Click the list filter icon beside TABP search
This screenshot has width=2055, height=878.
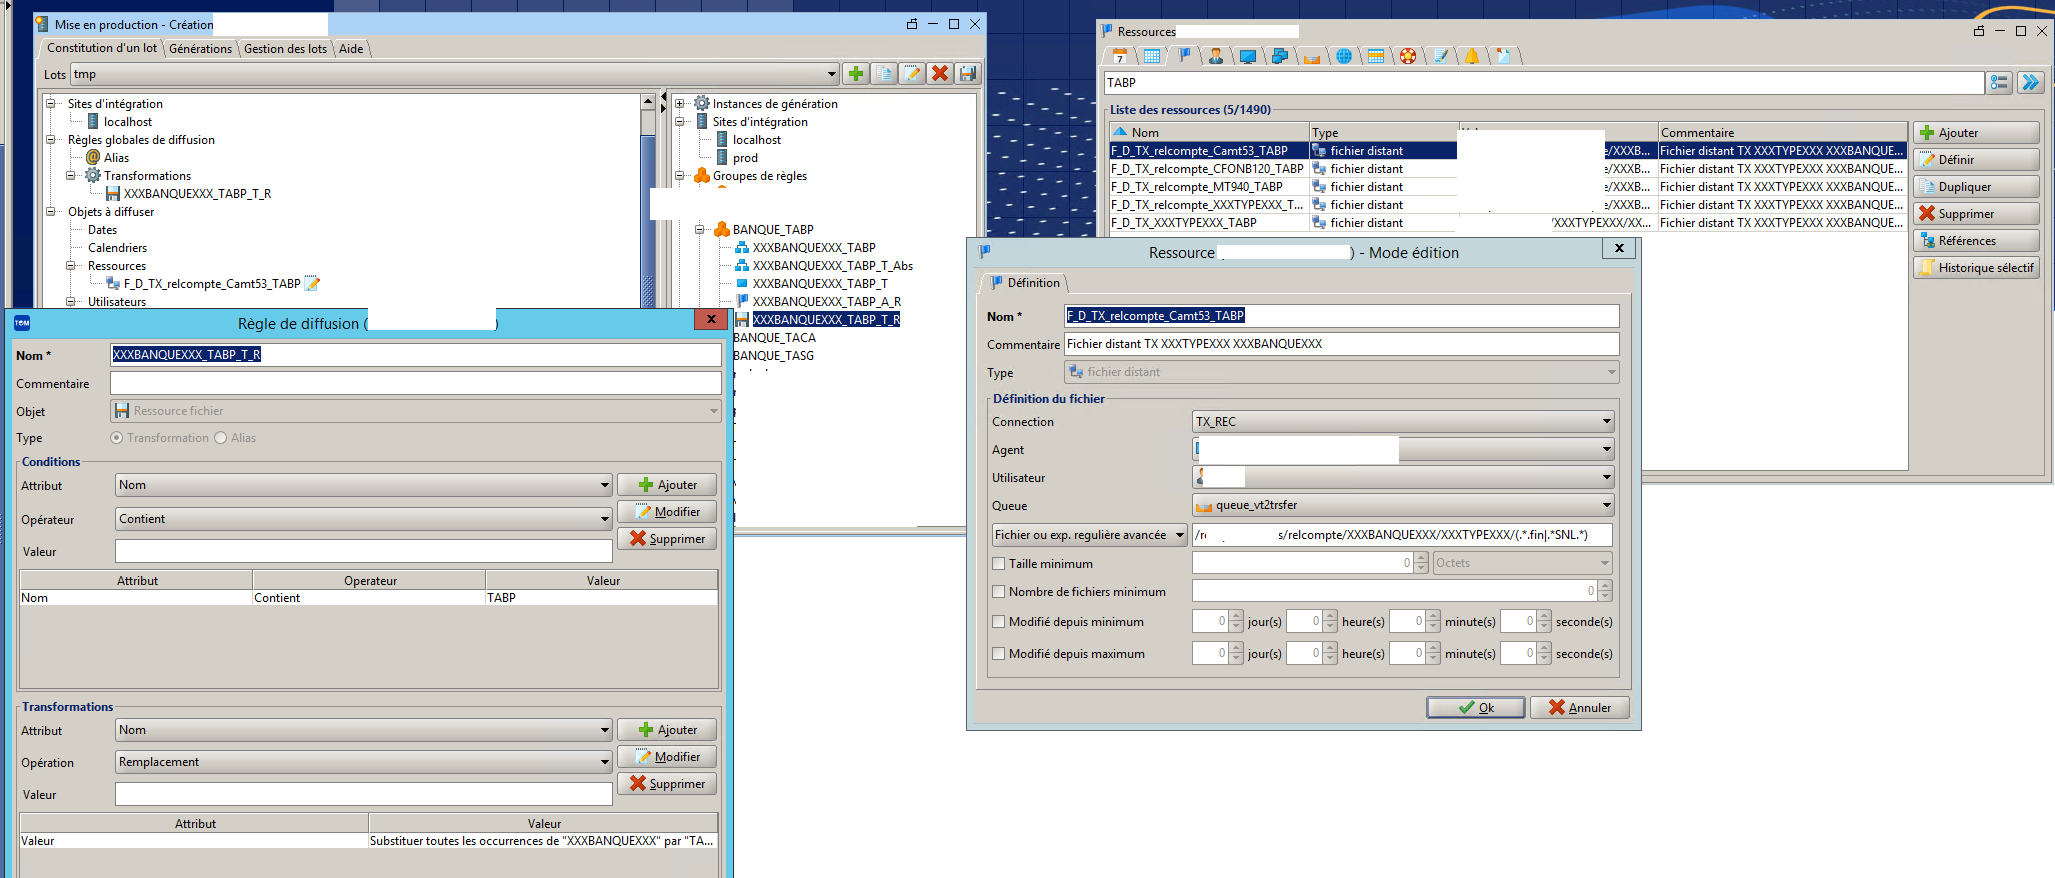(1999, 83)
